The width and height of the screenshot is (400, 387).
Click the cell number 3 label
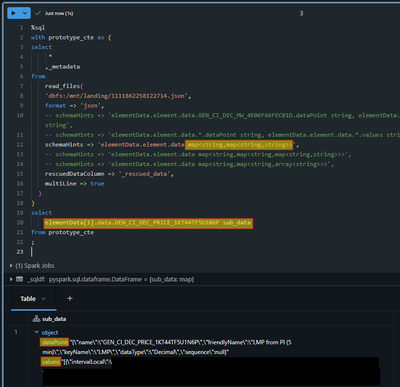tap(301, 13)
